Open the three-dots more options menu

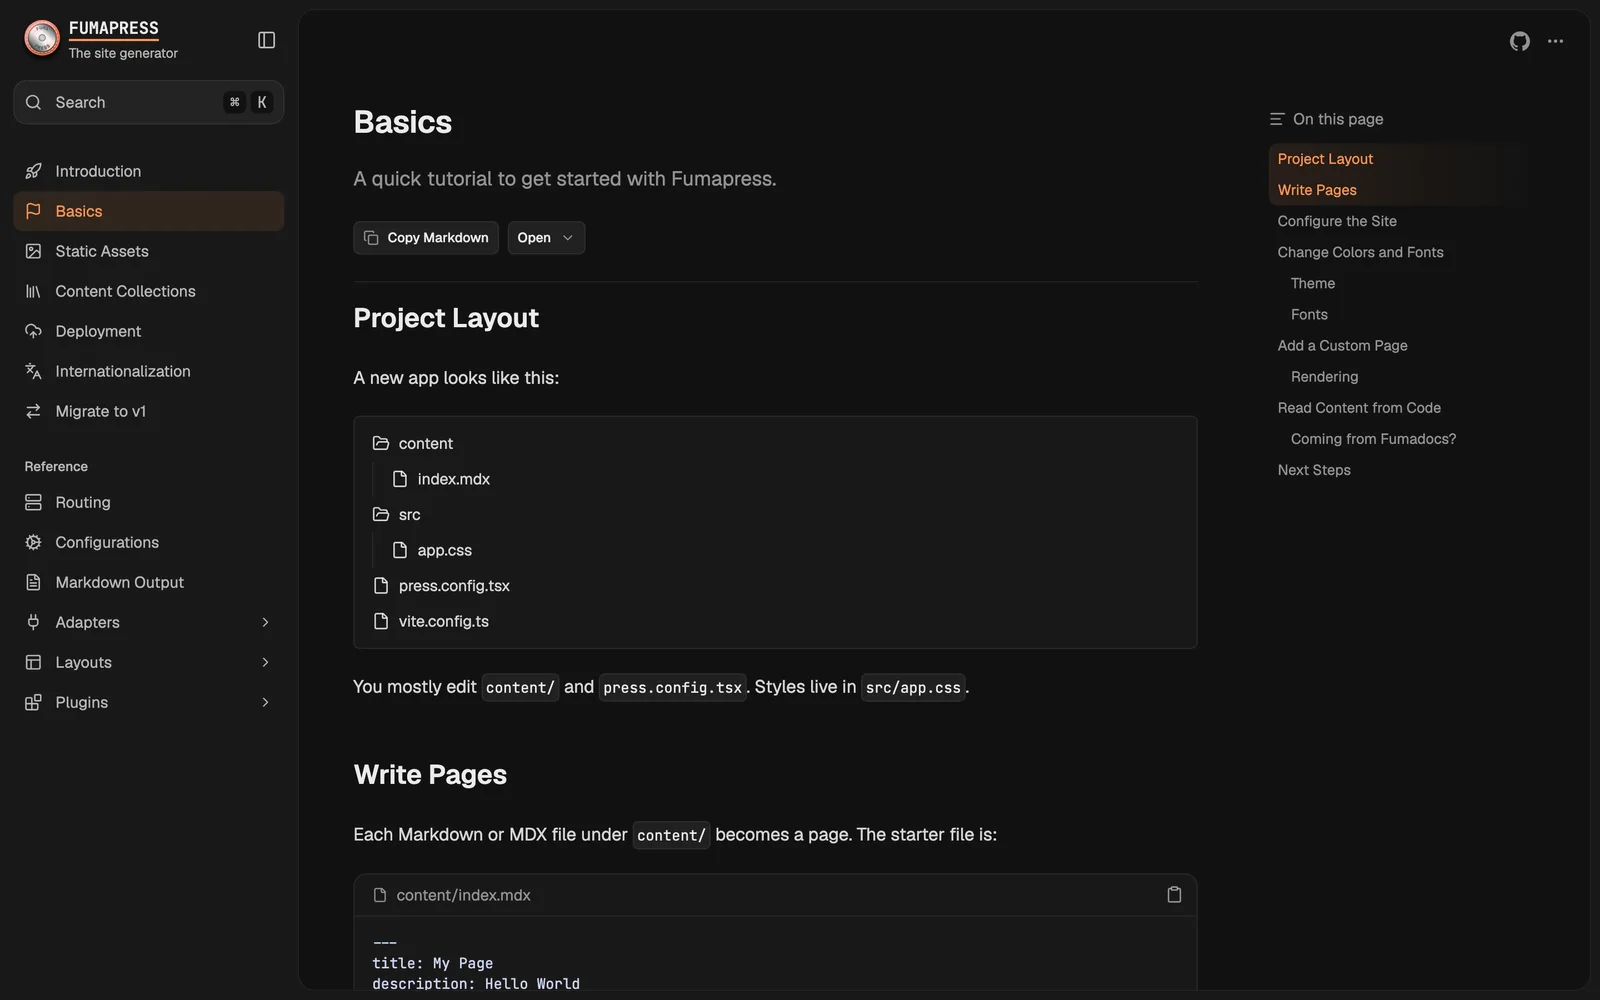[1555, 41]
